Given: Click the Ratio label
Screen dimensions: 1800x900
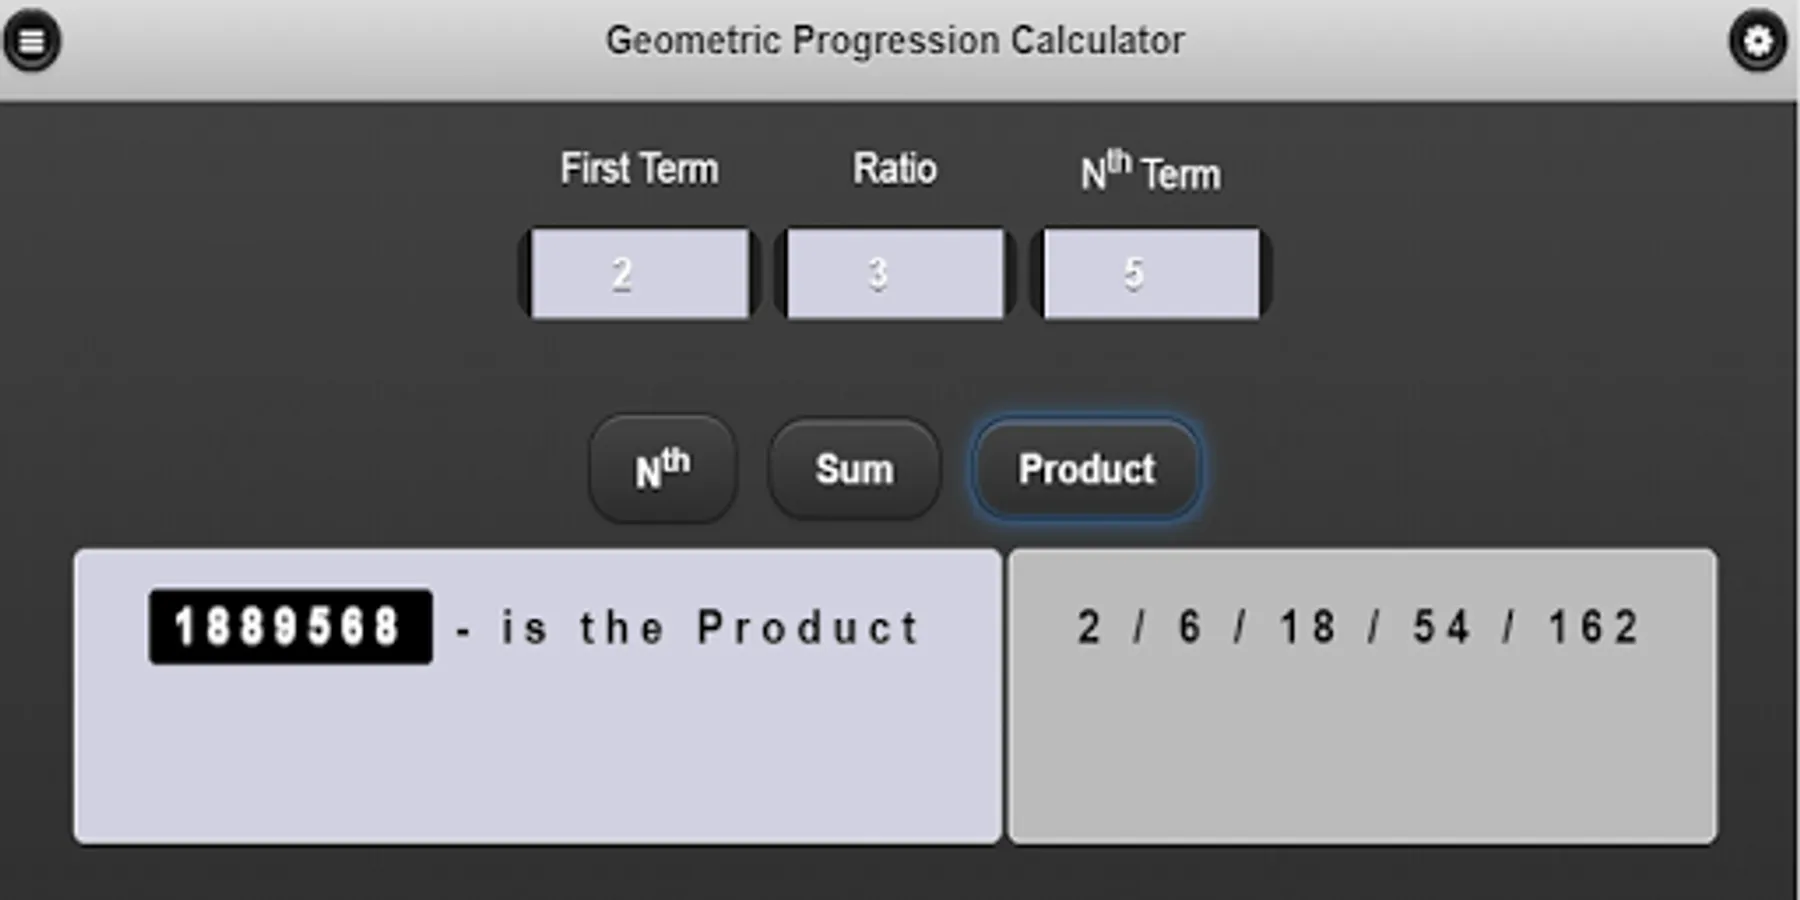Looking at the screenshot, I should [895, 169].
